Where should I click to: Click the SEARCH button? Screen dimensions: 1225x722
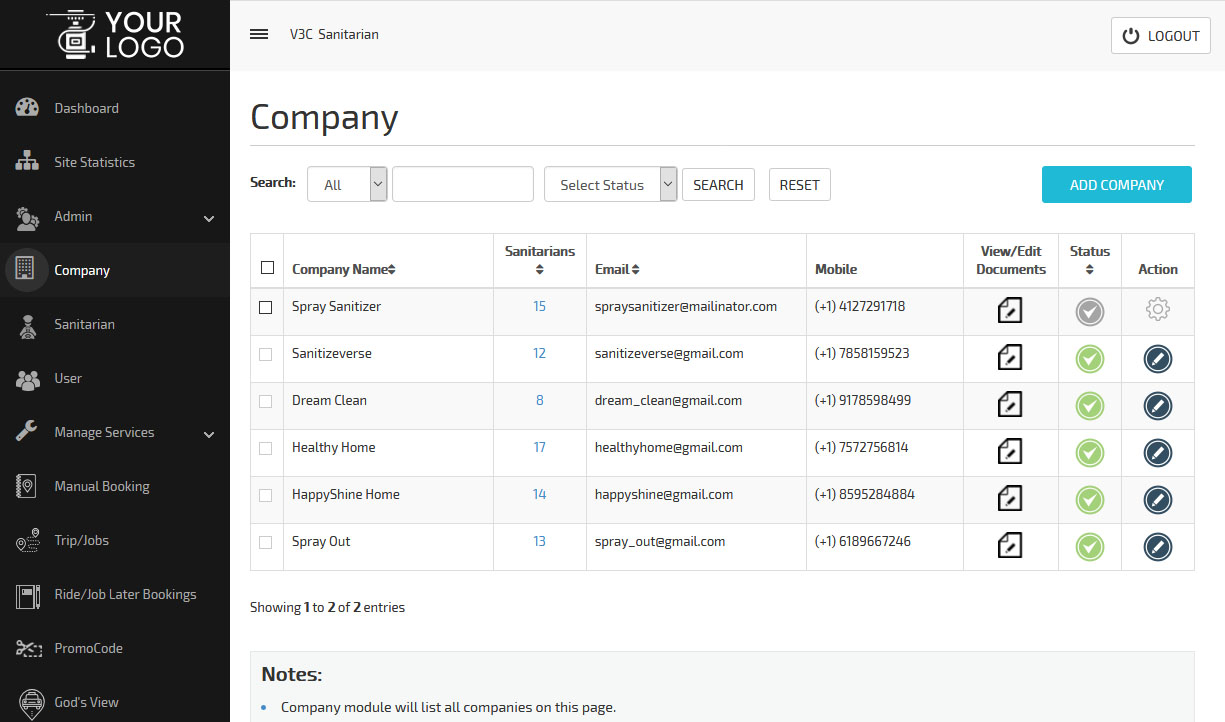click(x=718, y=184)
